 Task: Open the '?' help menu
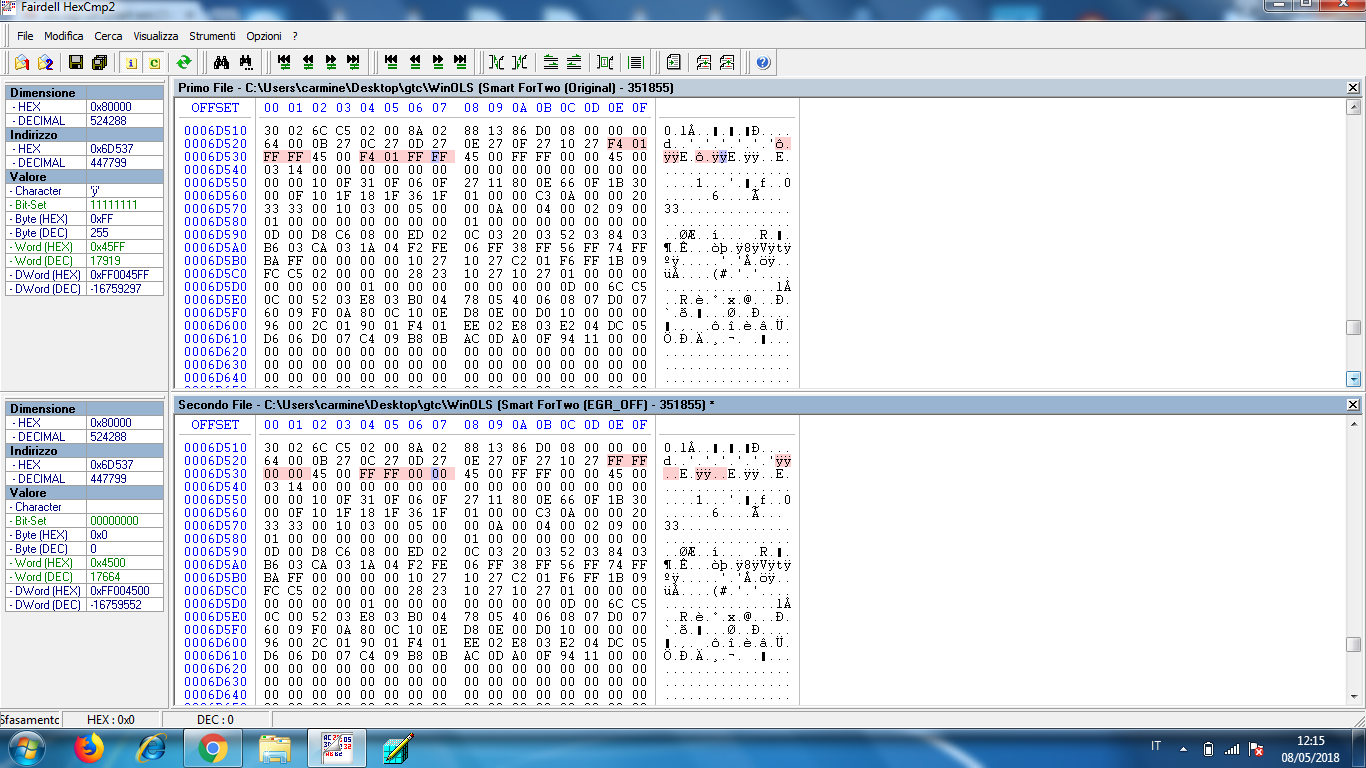point(295,36)
